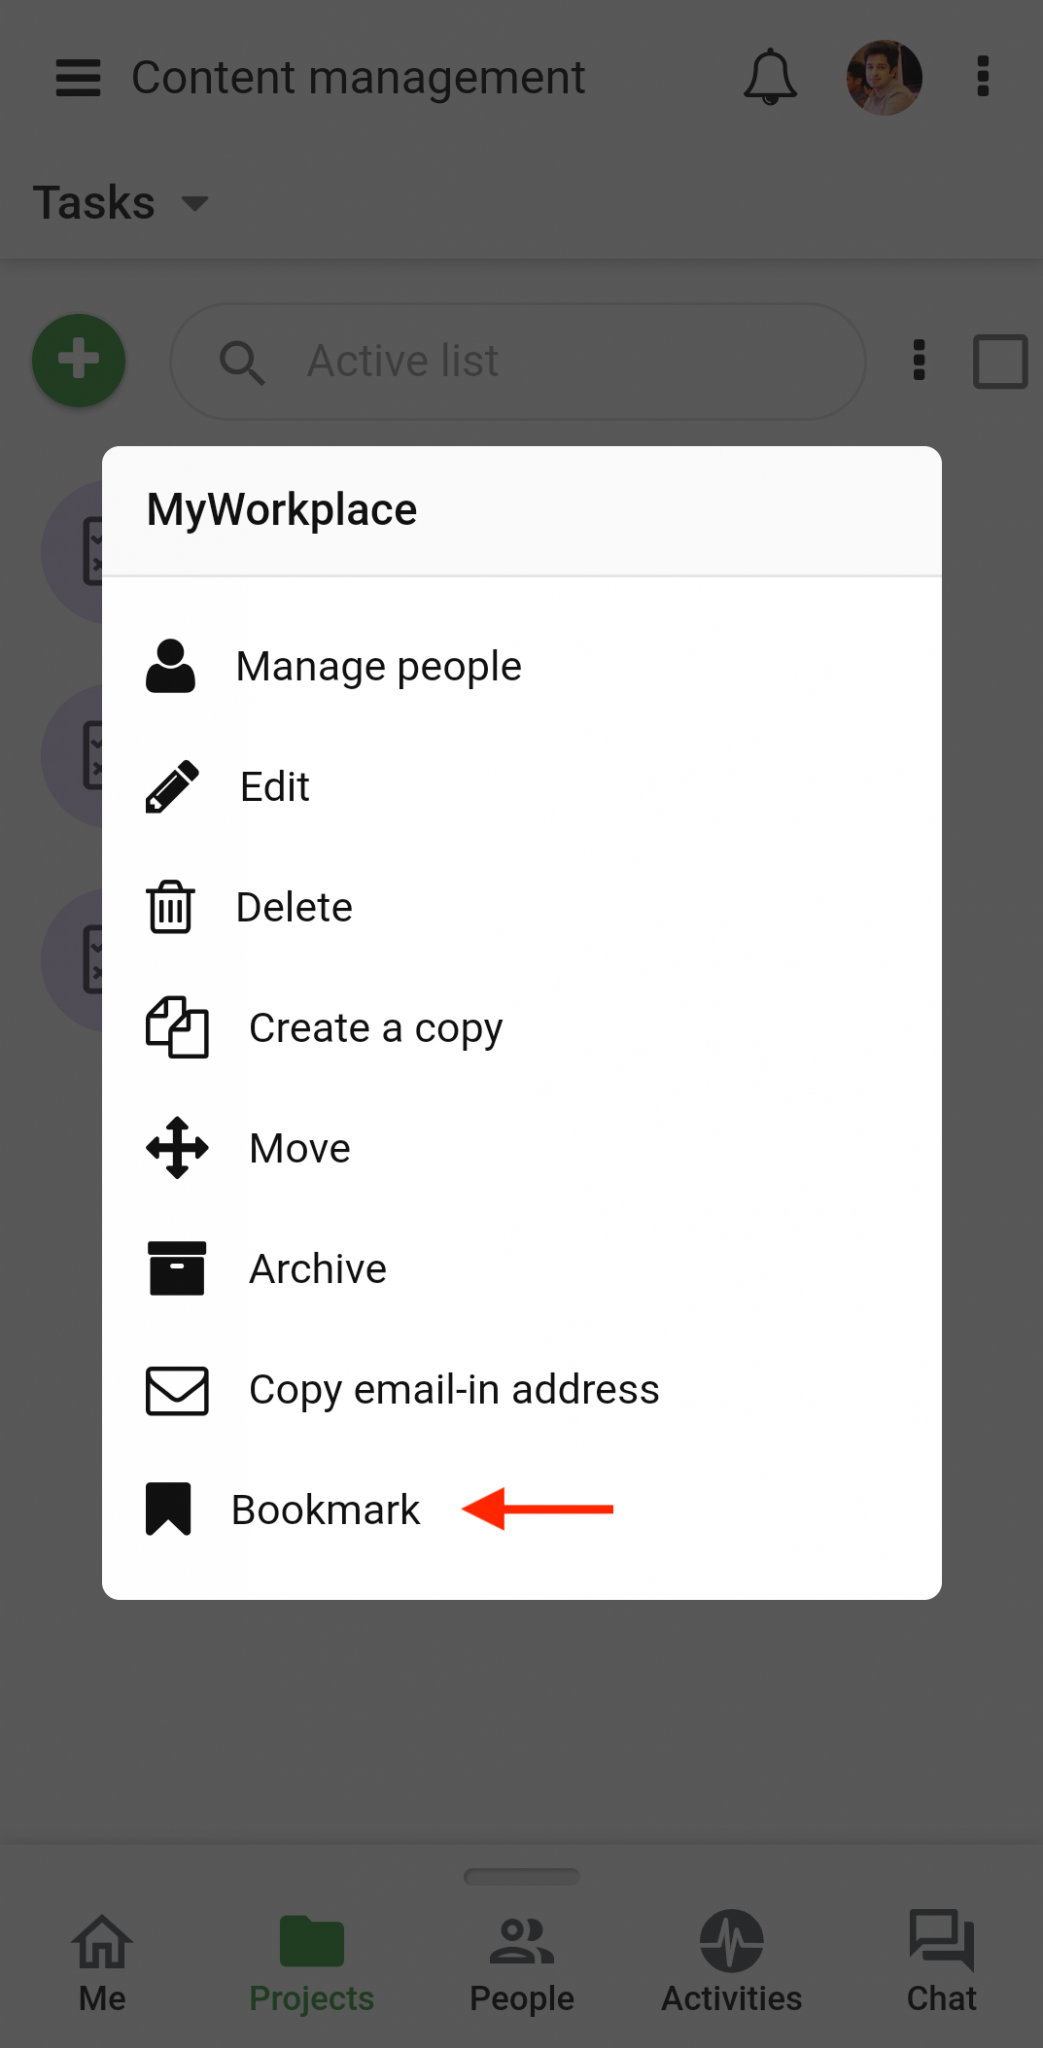Click the bookmark ribbon icon
1043x2048 pixels.
click(x=168, y=1509)
